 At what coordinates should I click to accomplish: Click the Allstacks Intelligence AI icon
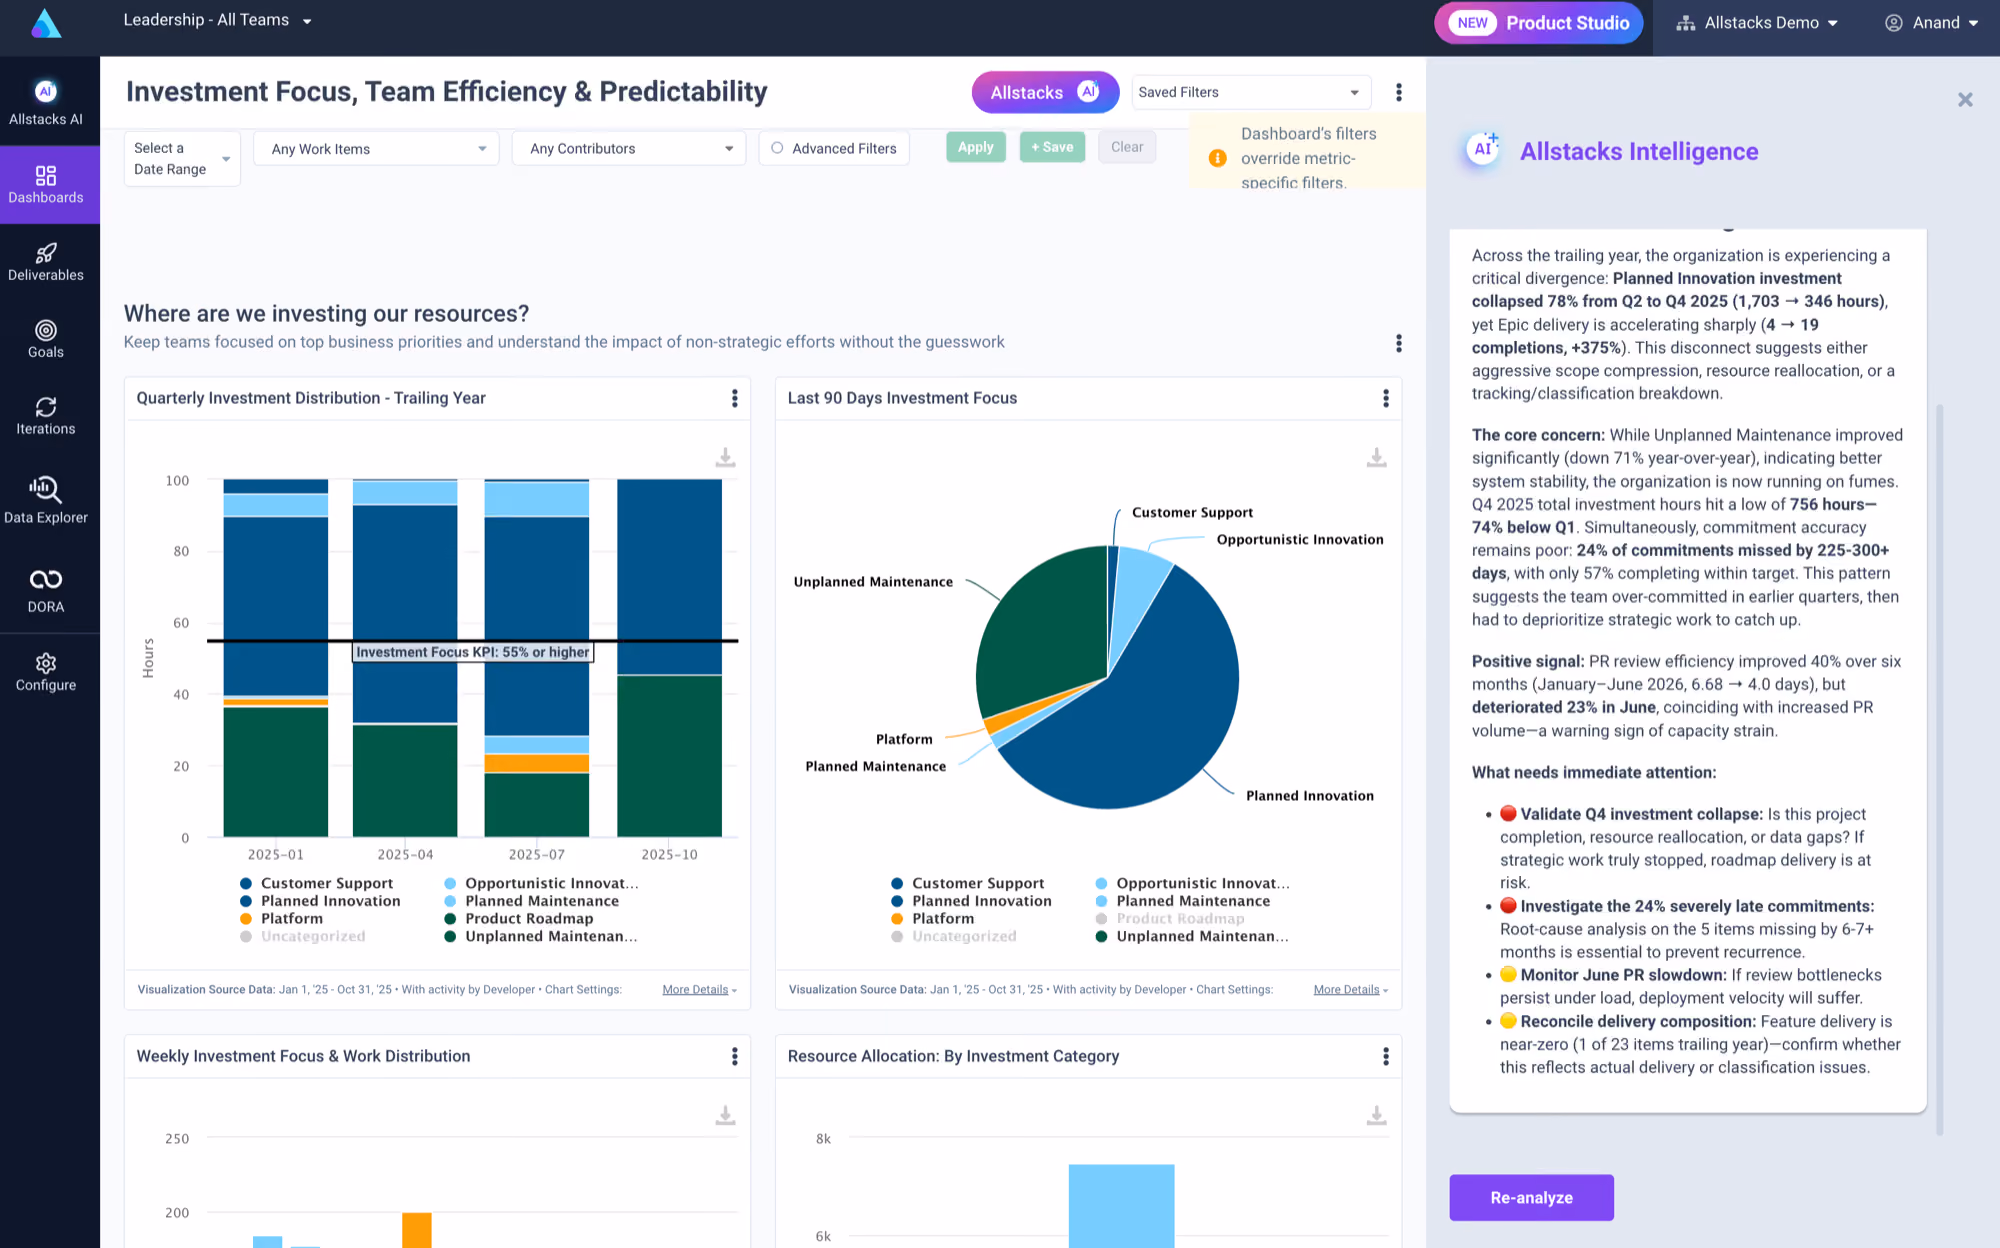(x=1482, y=149)
